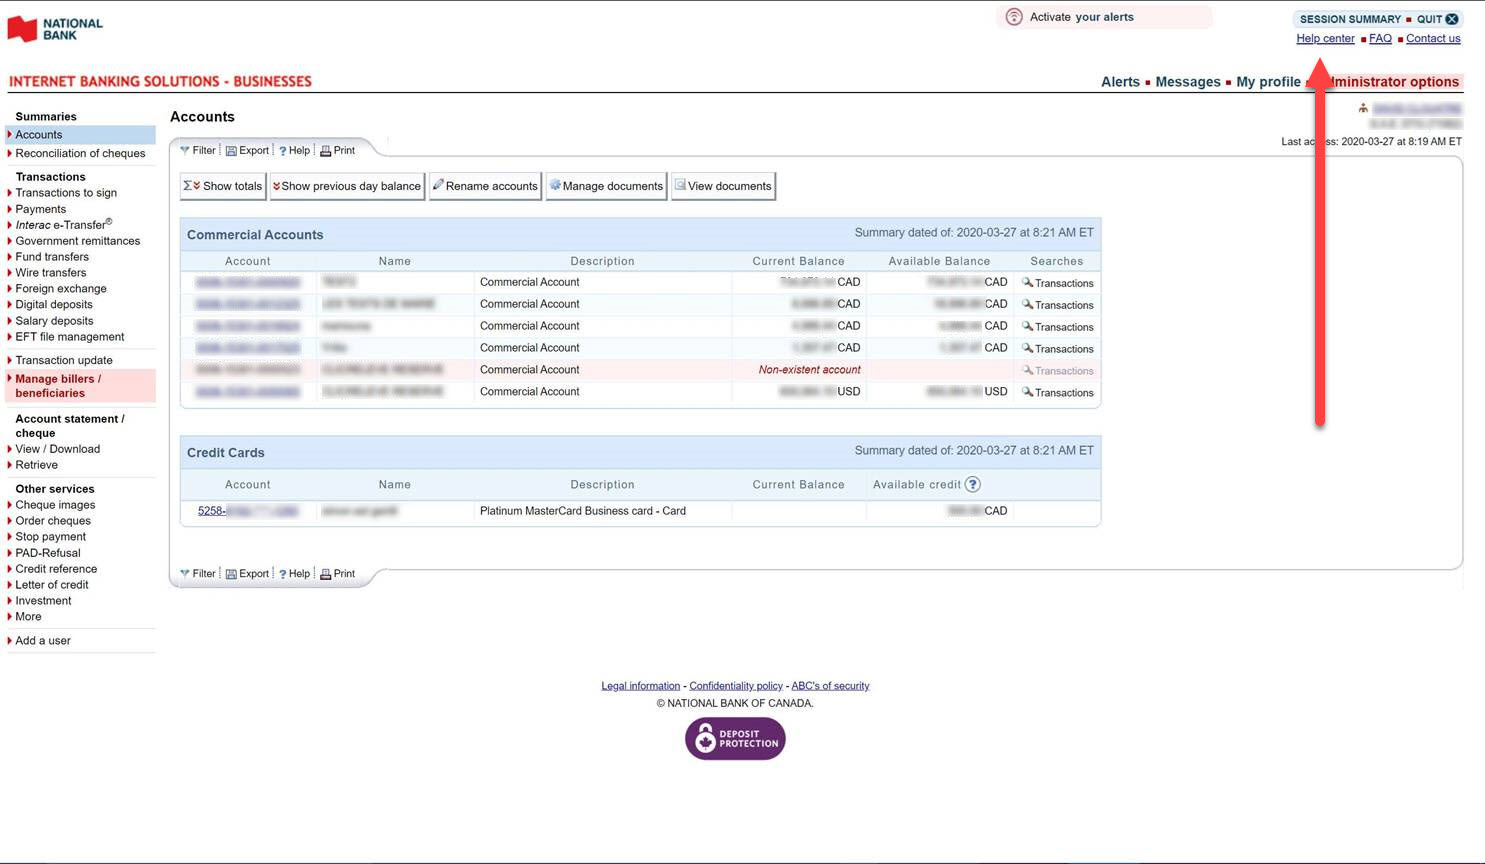Open Investment in the sidebar
The height and width of the screenshot is (864, 1485).
pos(43,601)
